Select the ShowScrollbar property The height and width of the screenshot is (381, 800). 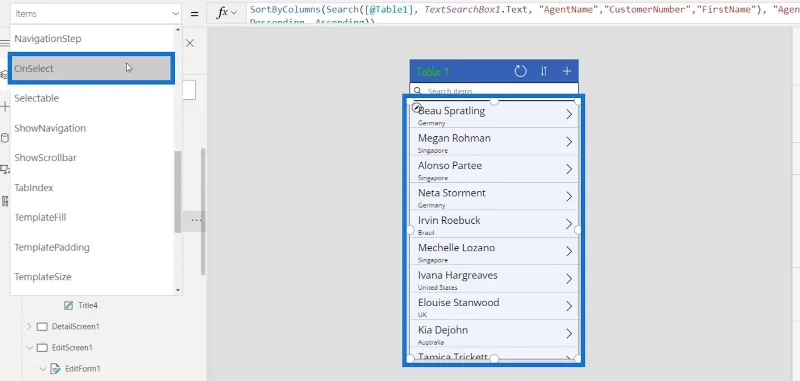coord(92,158)
